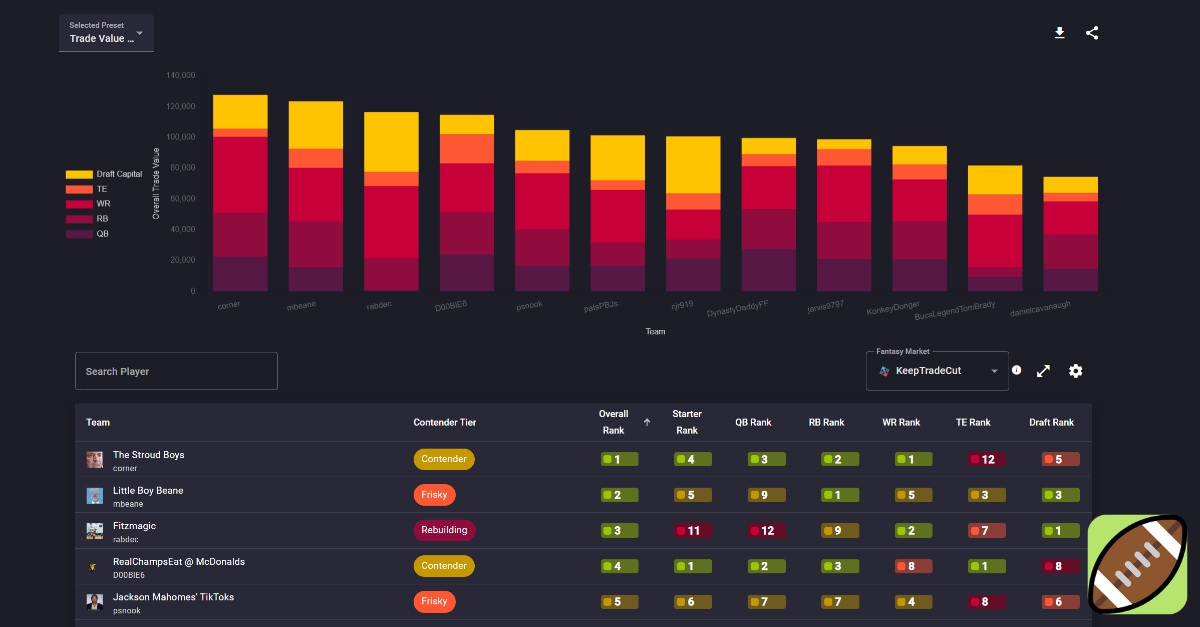Open the Selected Preset dropdown
1200x627 pixels.
point(106,33)
